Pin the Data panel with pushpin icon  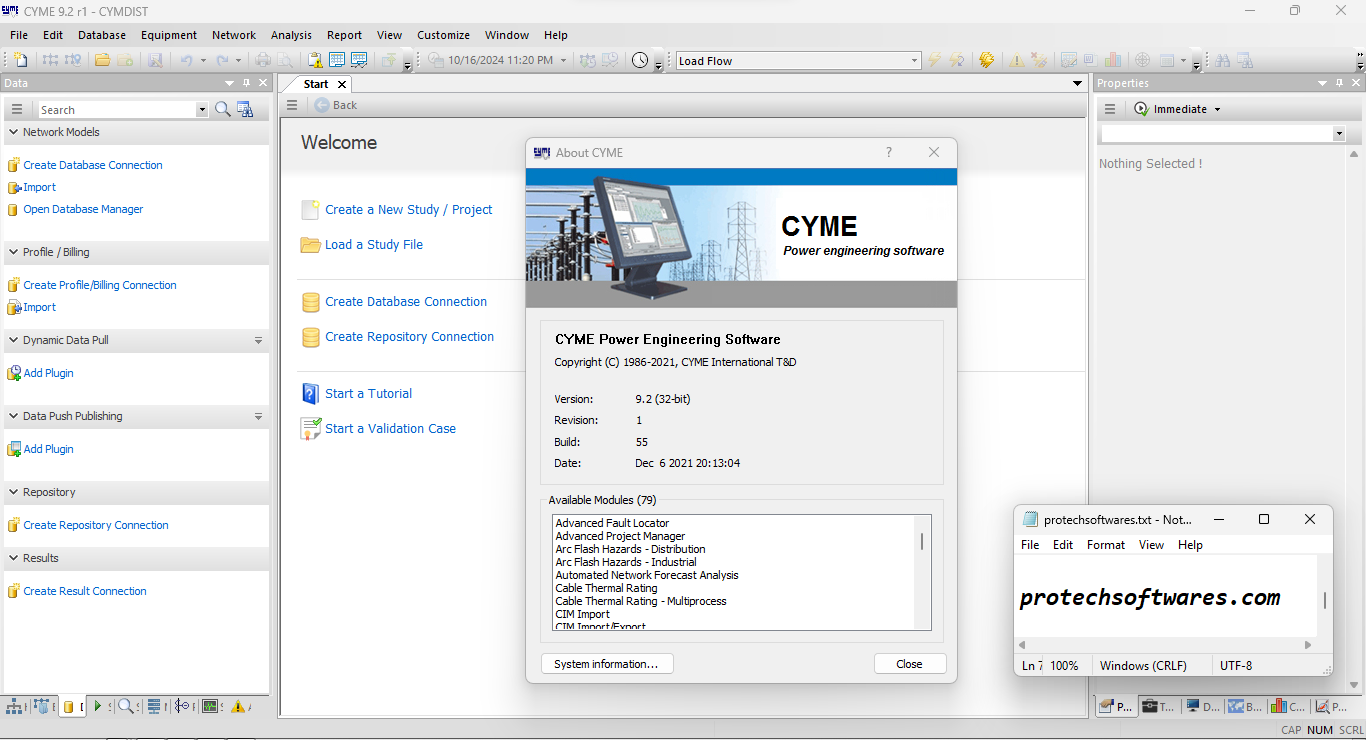coord(247,83)
